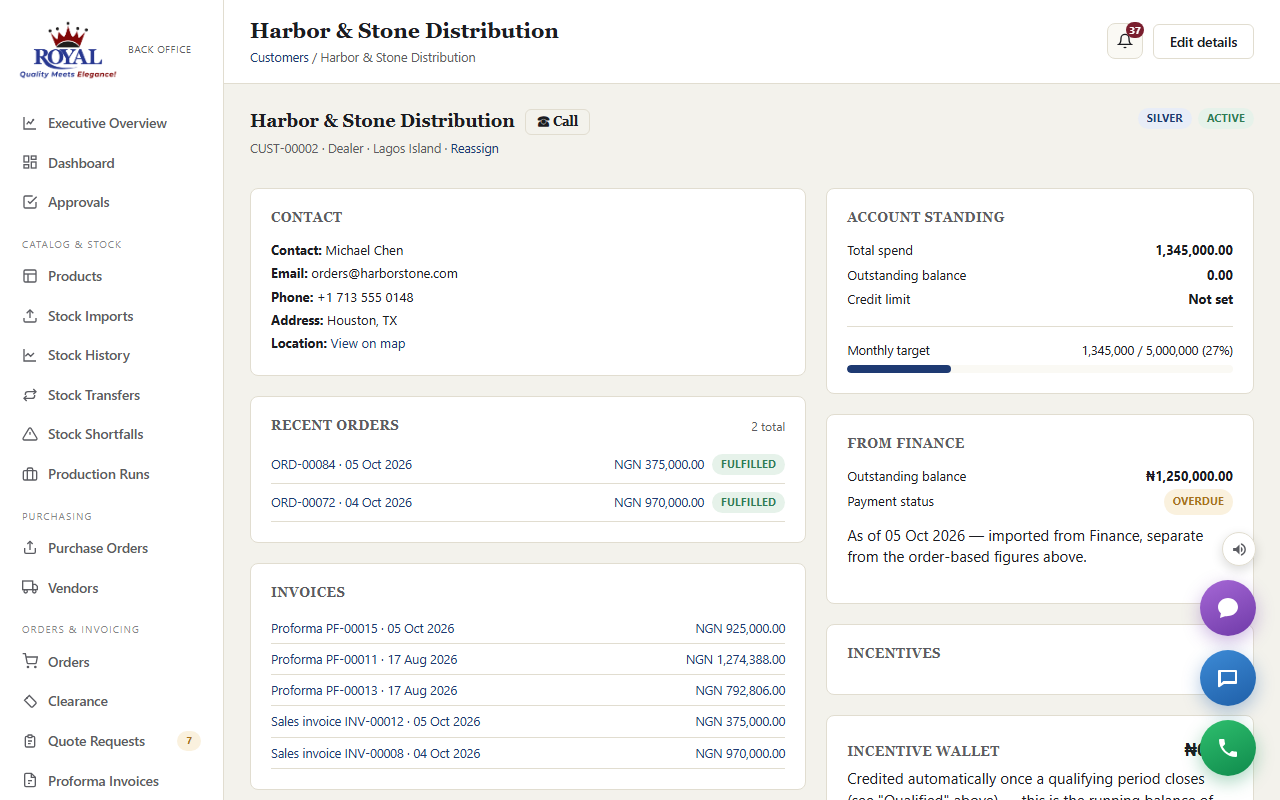This screenshot has height=800, width=1280.
Task: Click the ACTIVE status badge
Action: (x=1226, y=118)
